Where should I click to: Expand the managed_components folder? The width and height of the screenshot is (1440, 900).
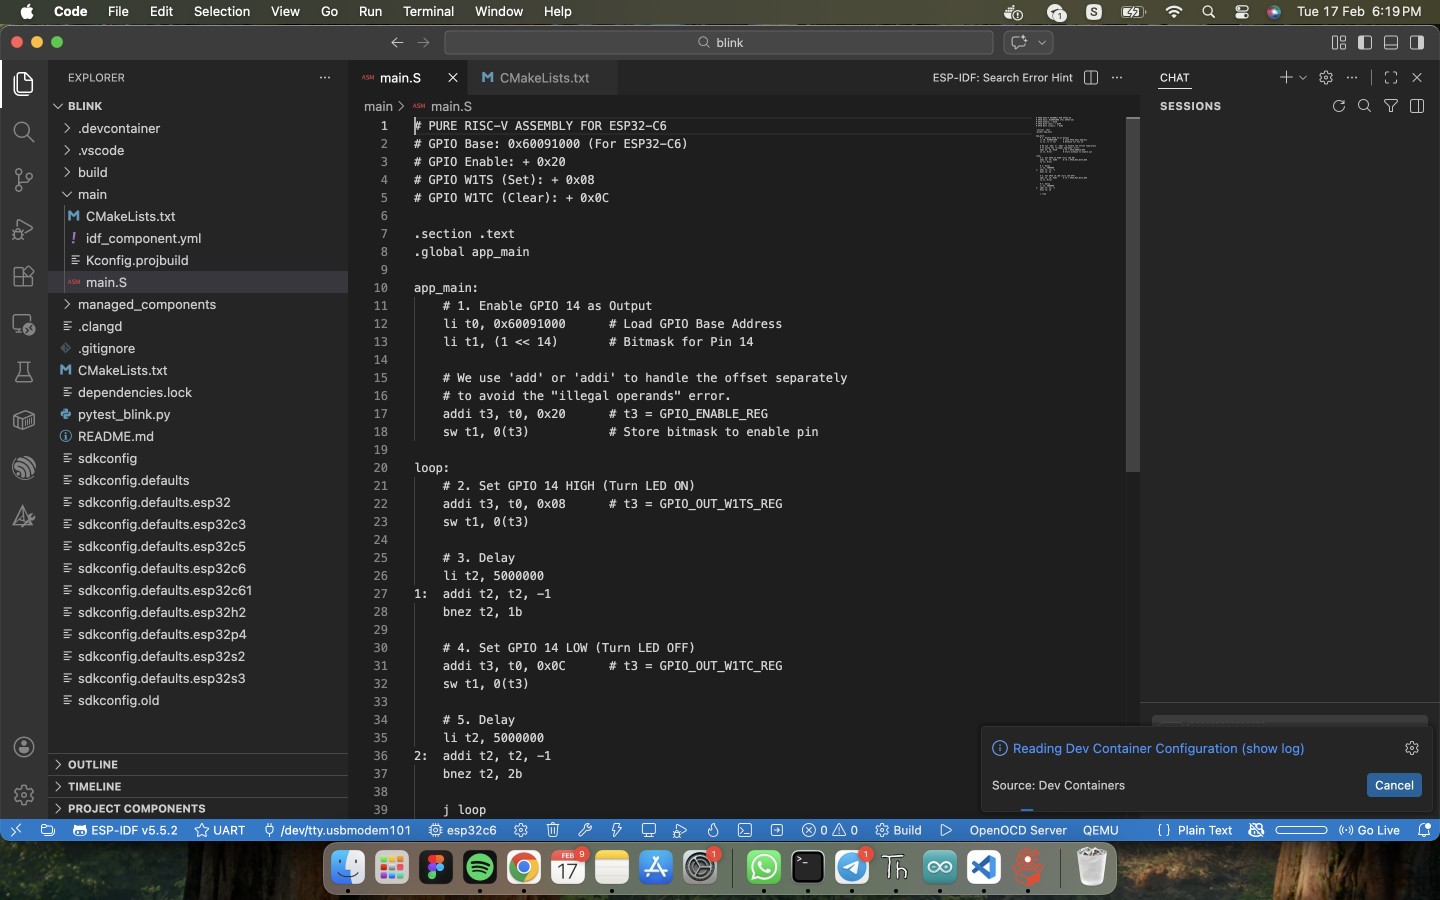[x=198, y=304]
